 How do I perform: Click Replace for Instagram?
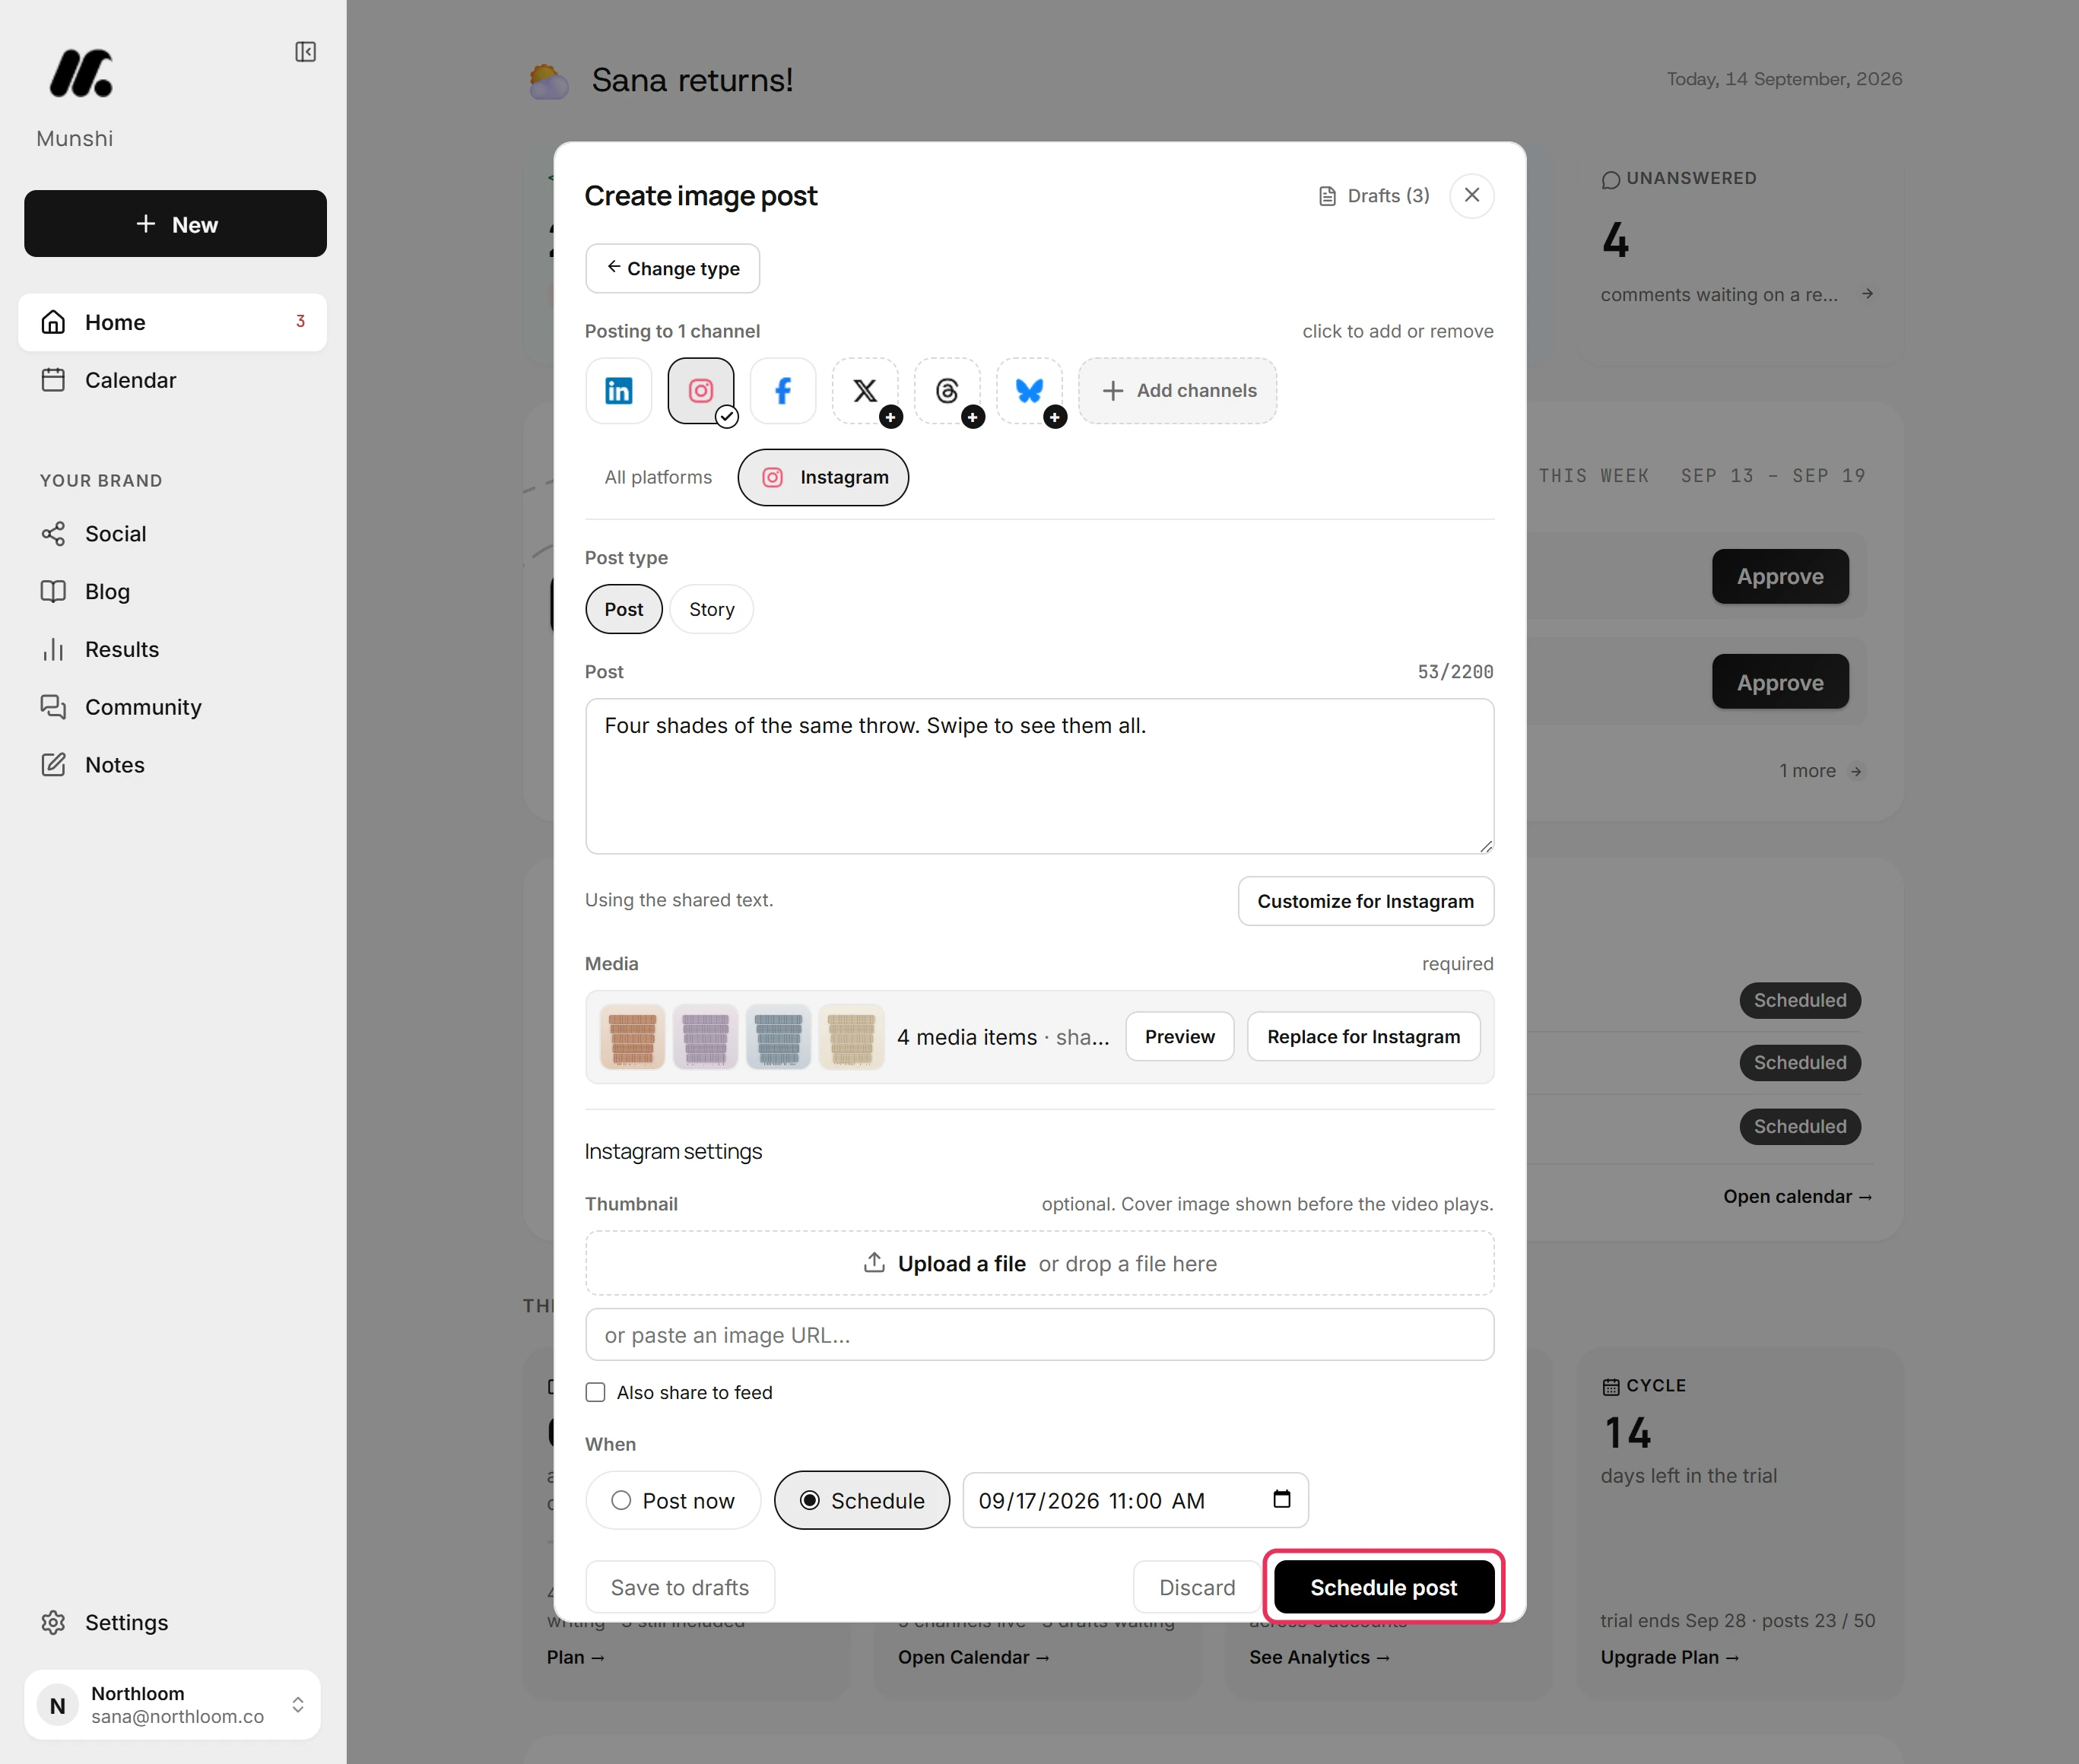[x=1364, y=1037]
